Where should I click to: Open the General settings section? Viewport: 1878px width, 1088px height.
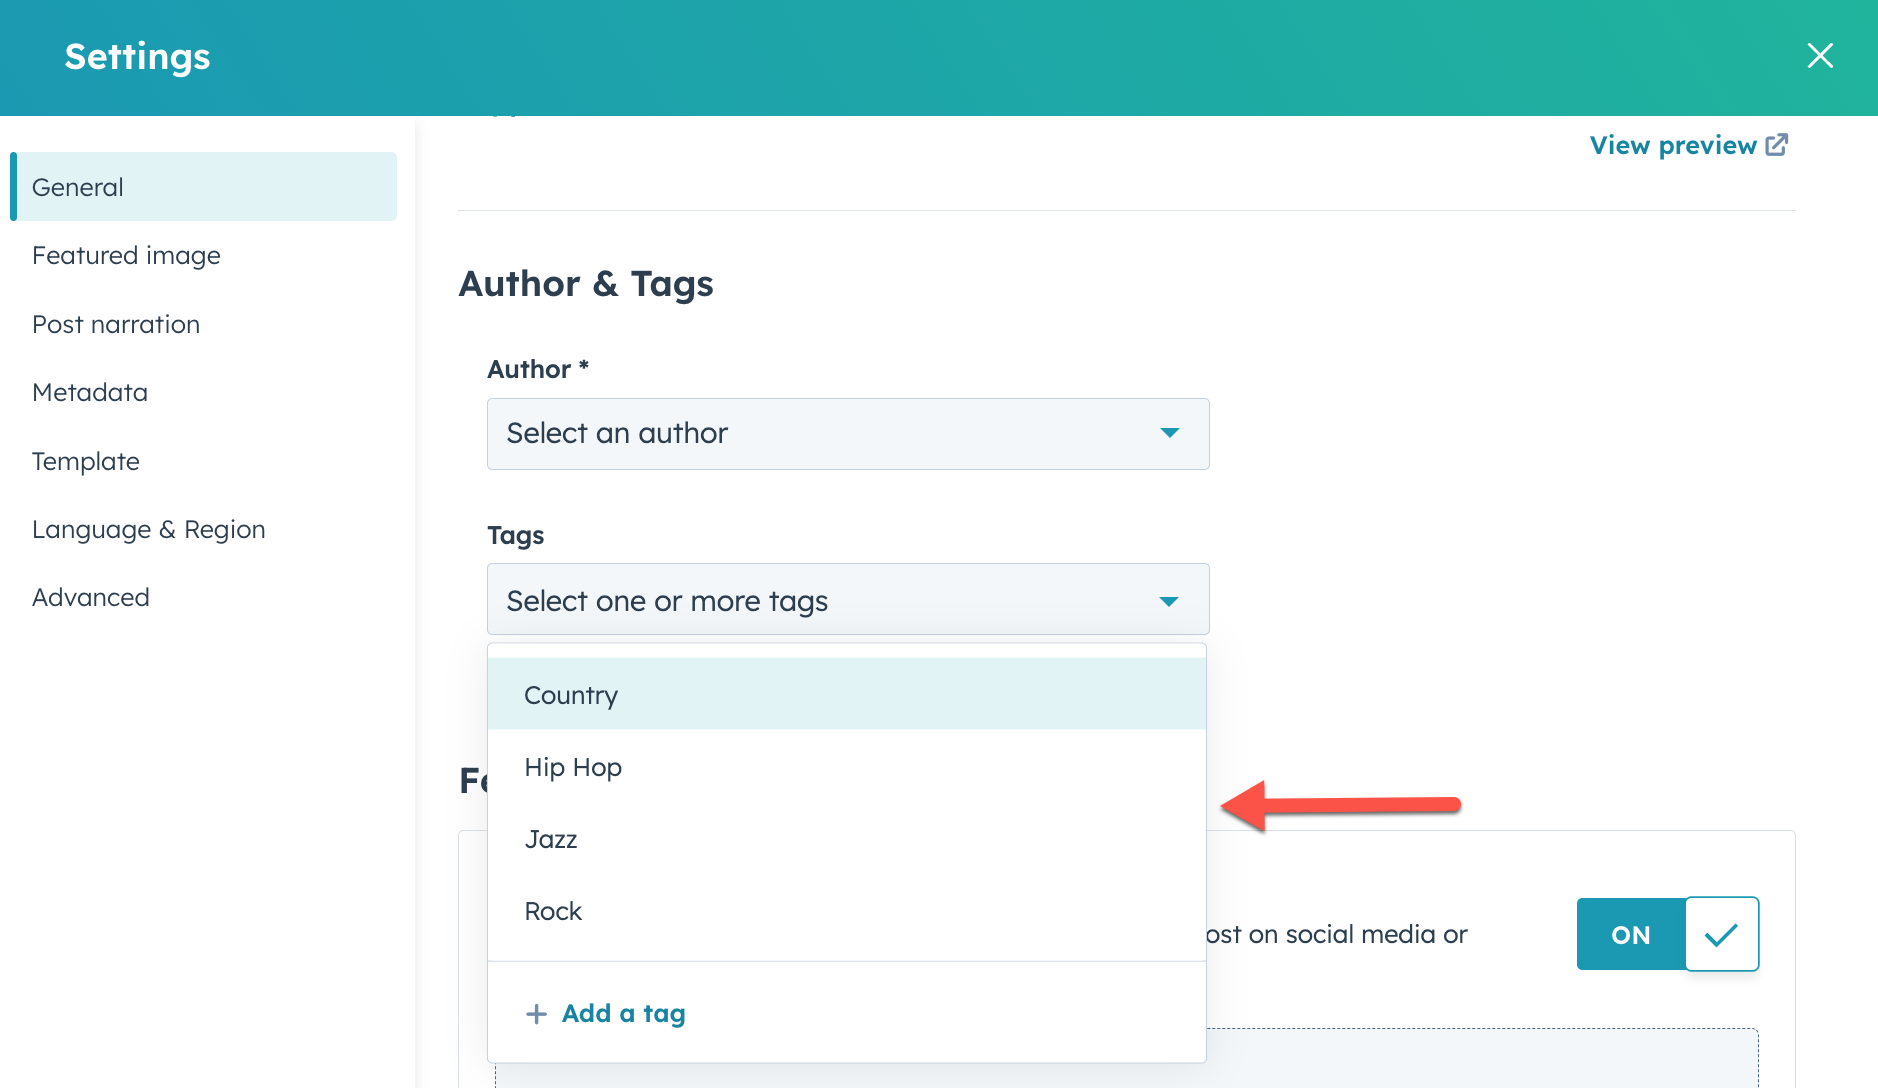click(204, 187)
